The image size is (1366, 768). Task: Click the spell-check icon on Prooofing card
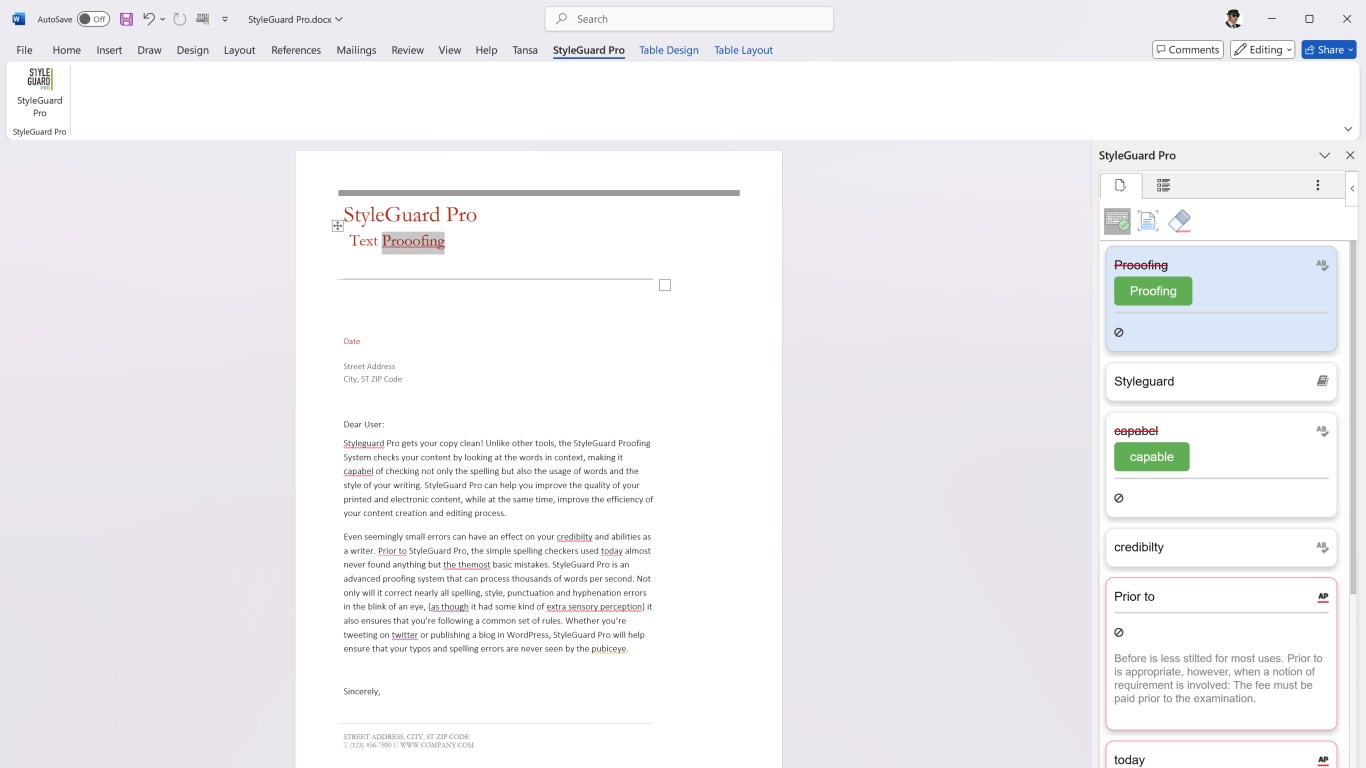[1322, 265]
